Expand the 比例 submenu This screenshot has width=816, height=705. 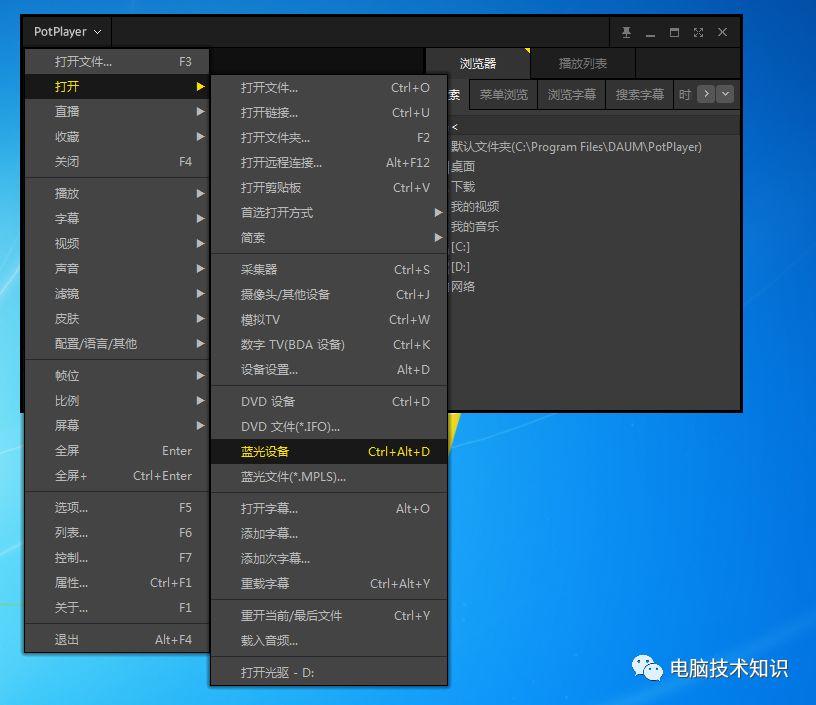(117, 401)
